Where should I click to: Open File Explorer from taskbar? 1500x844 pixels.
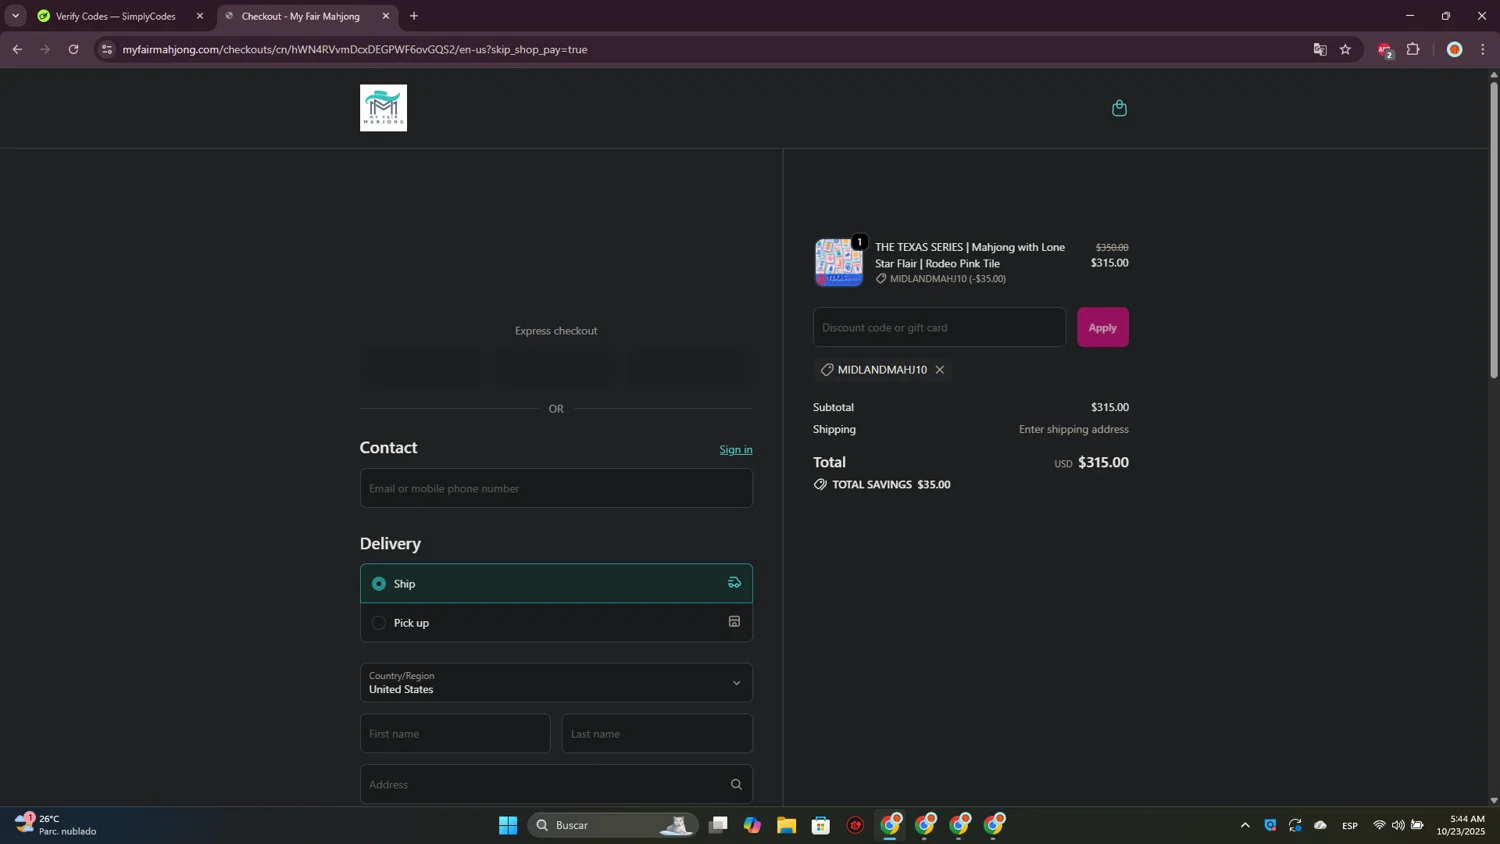click(786, 825)
